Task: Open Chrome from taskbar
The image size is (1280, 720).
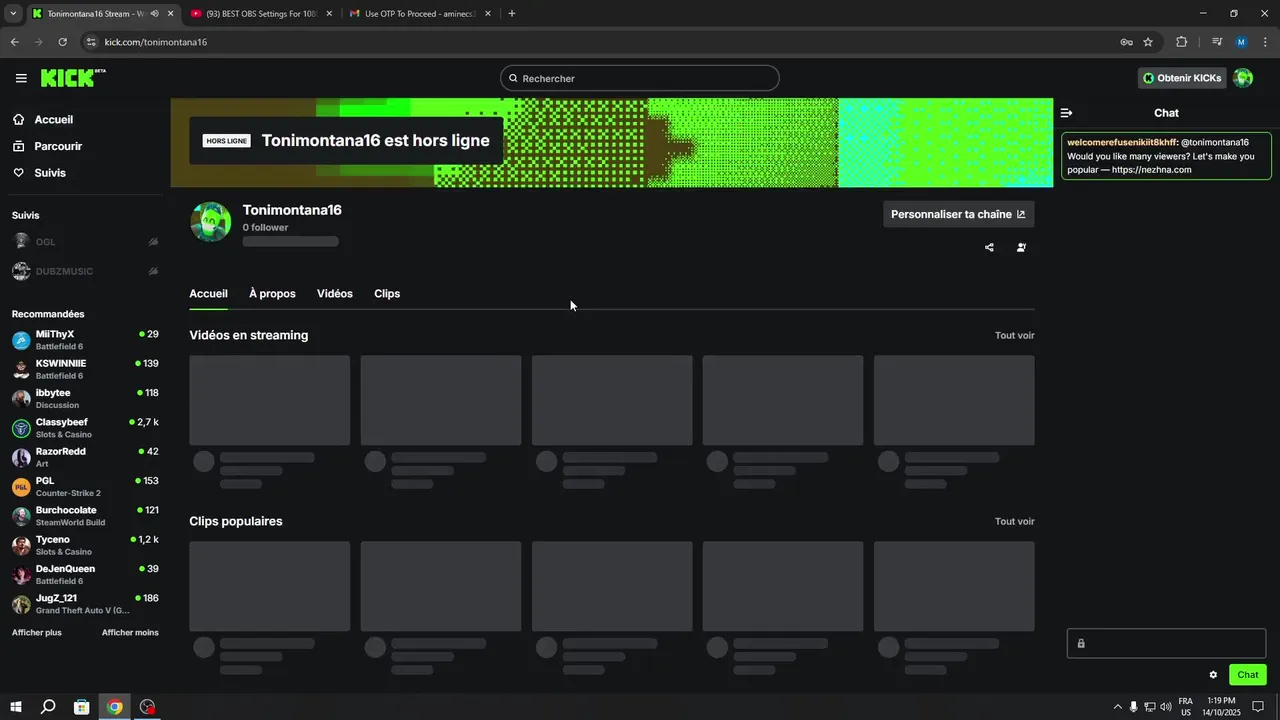Action: [x=115, y=707]
